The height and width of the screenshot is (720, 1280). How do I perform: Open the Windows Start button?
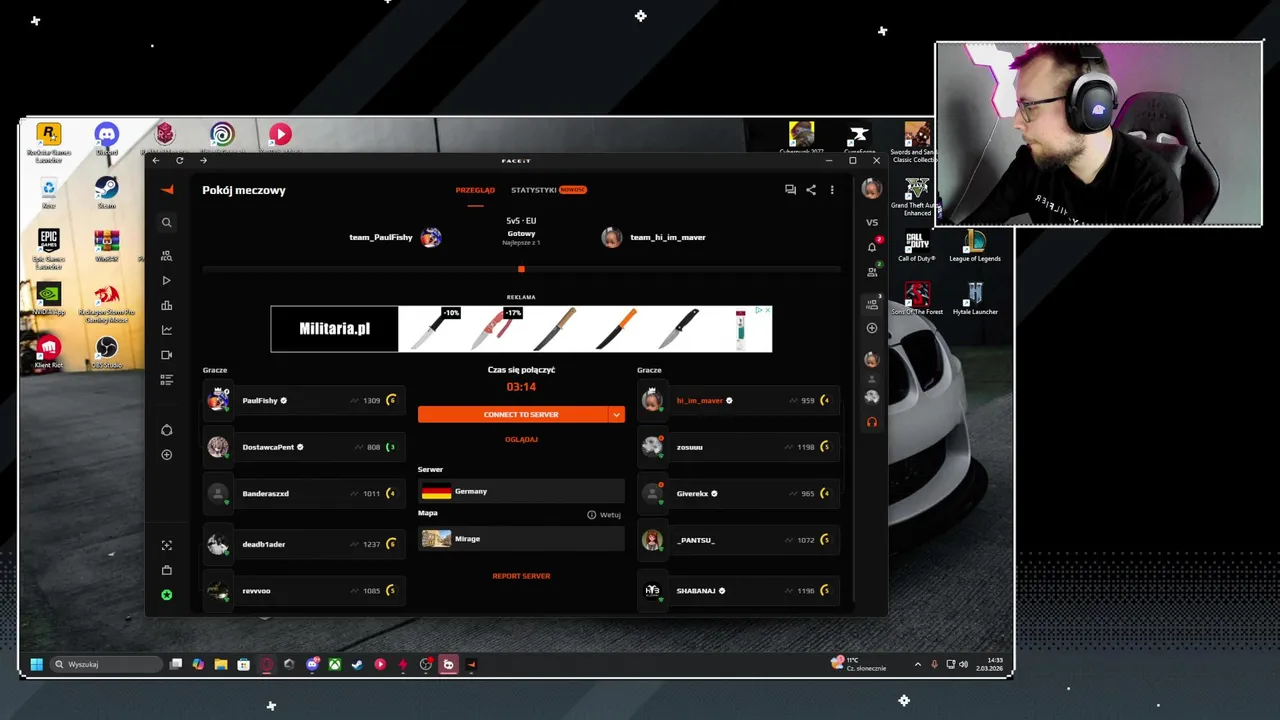(37, 664)
